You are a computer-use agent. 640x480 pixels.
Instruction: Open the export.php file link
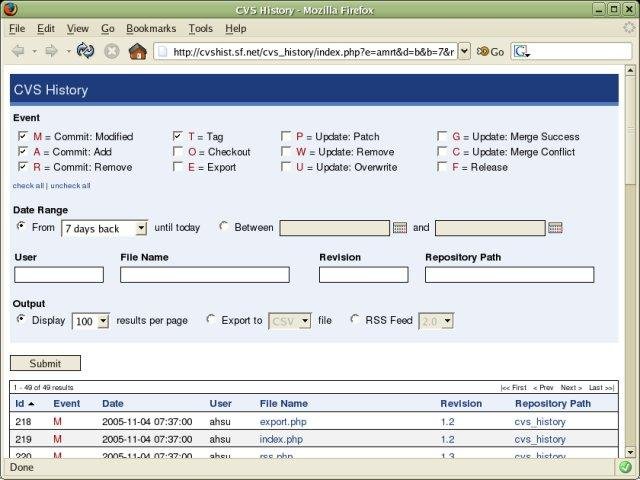(283, 422)
